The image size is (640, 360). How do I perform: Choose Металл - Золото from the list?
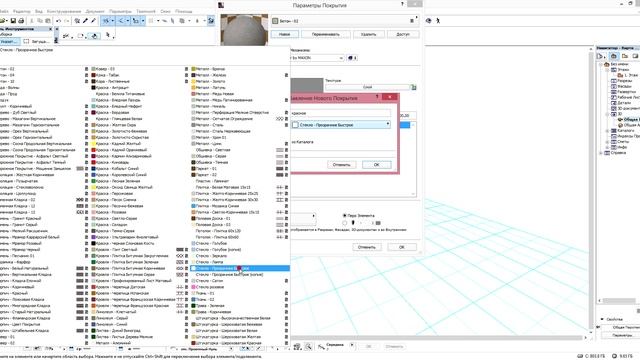click(x=210, y=81)
